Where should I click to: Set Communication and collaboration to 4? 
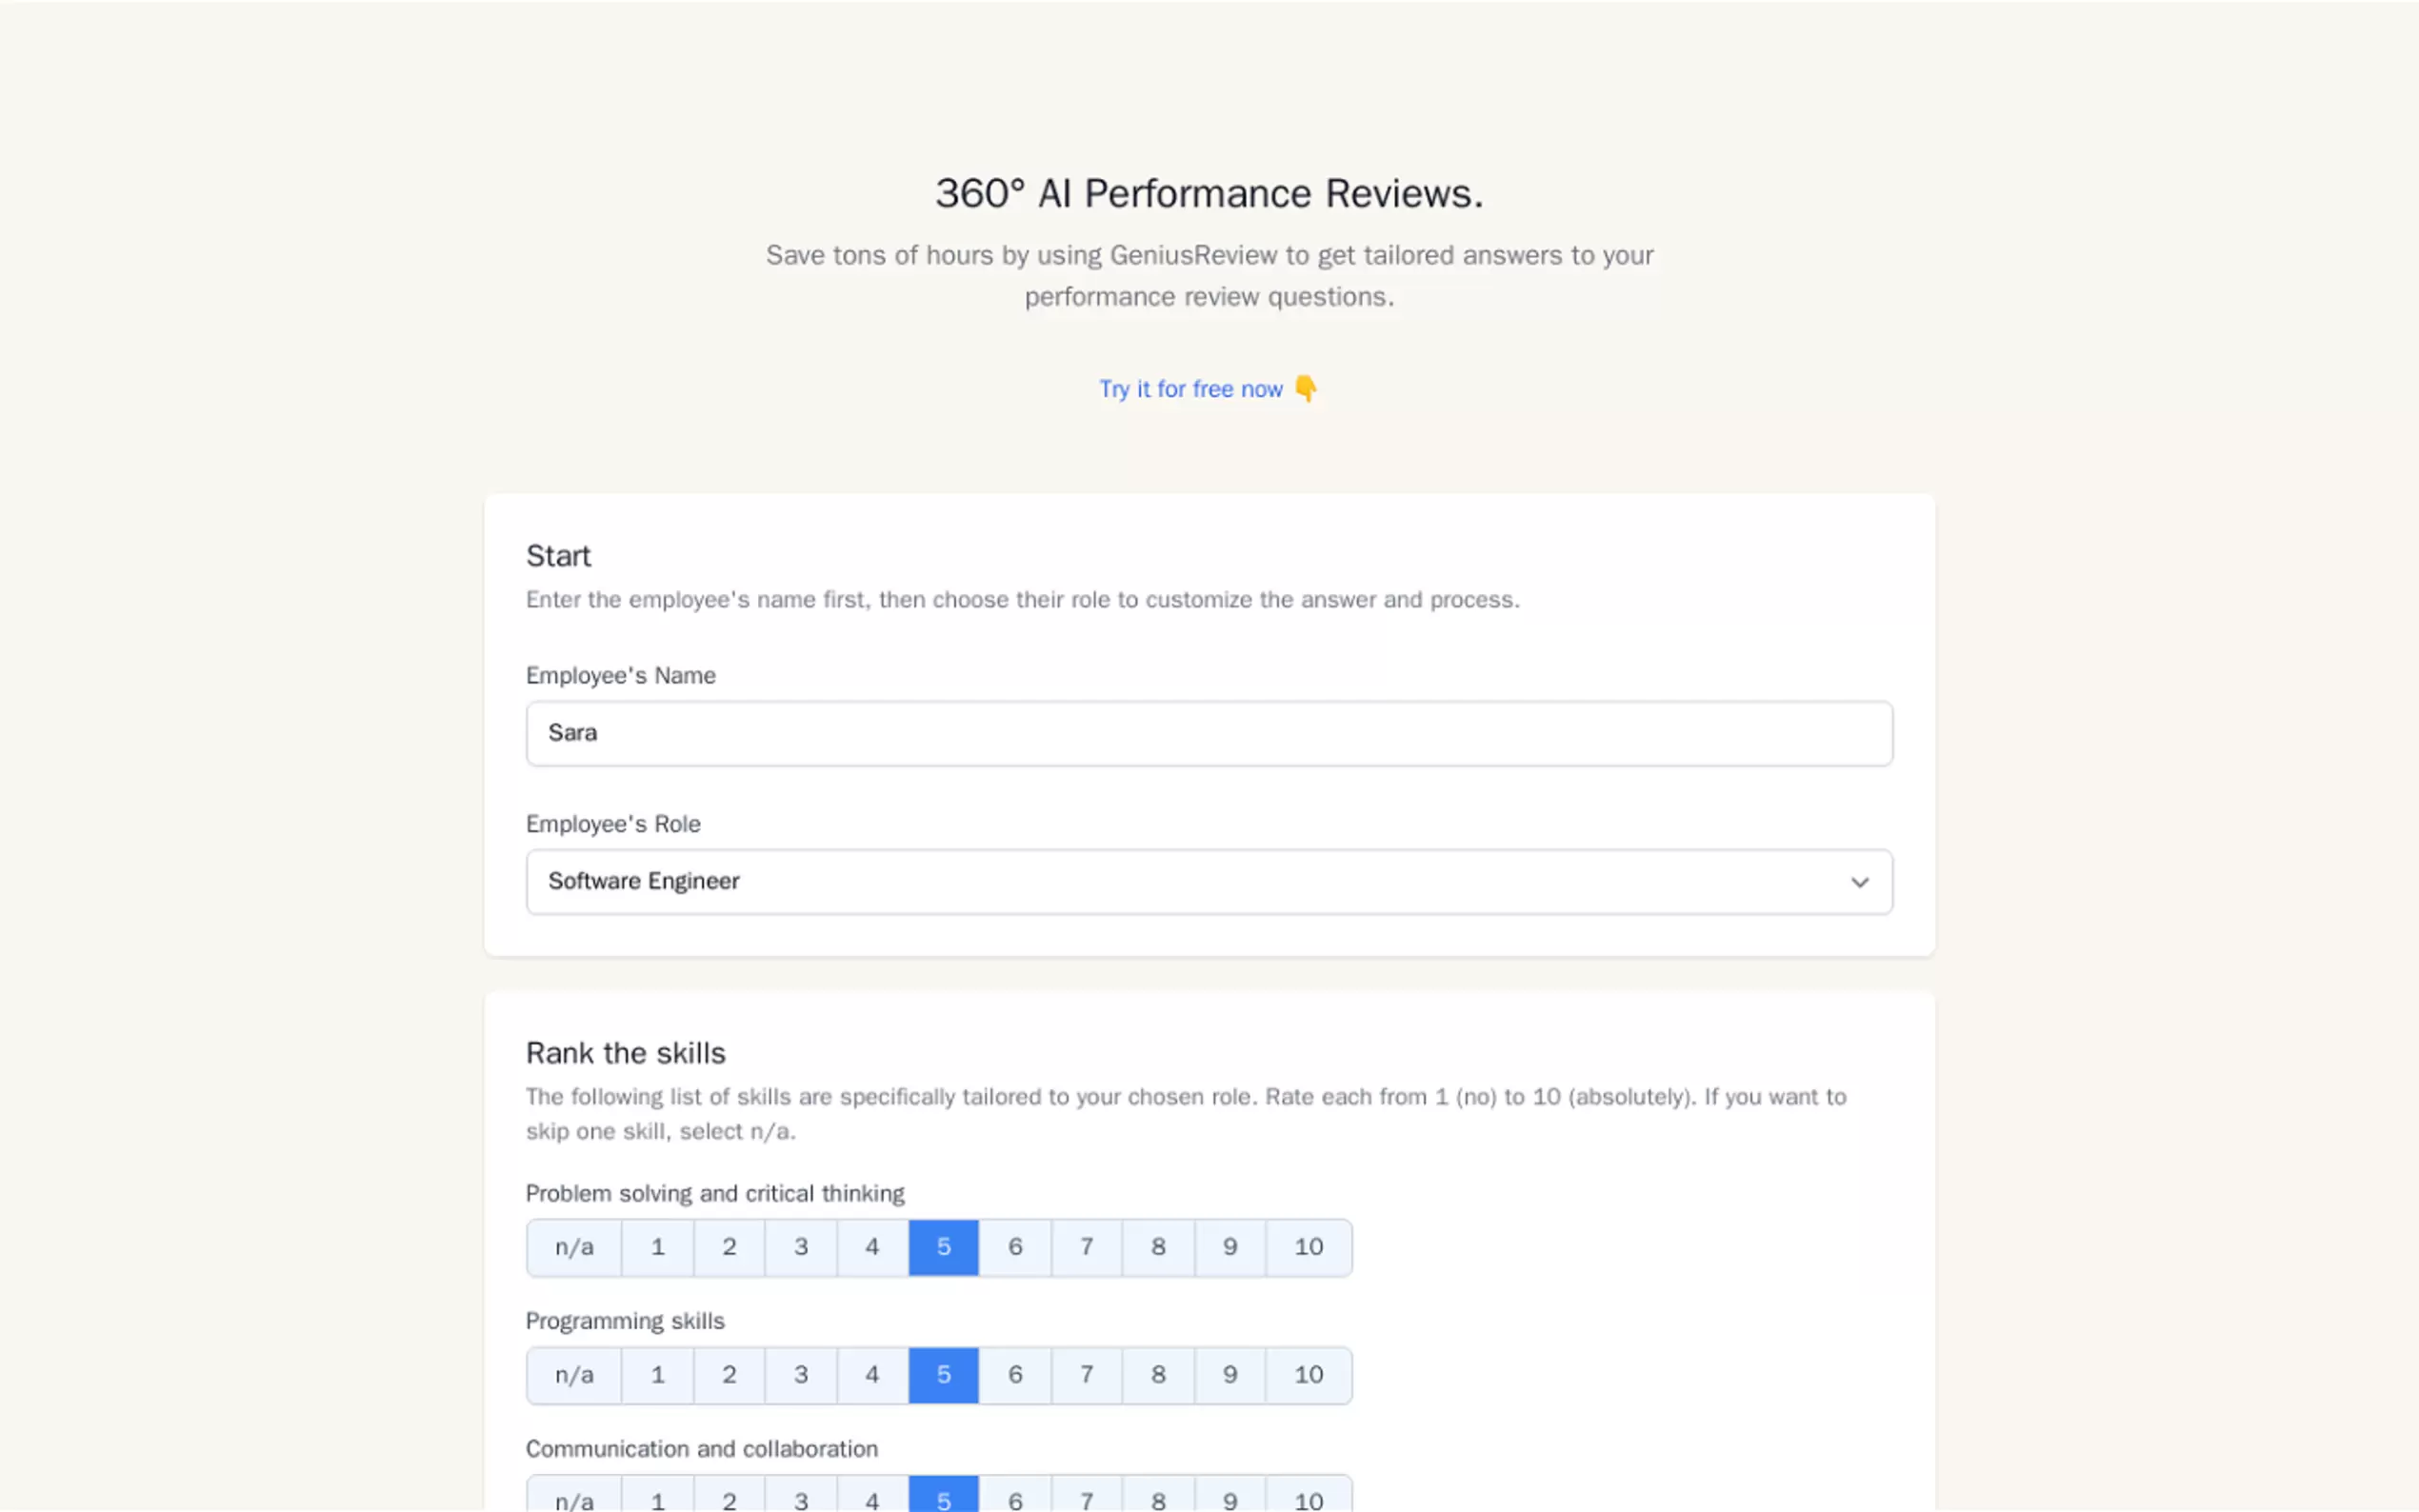[x=872, y=1498]
